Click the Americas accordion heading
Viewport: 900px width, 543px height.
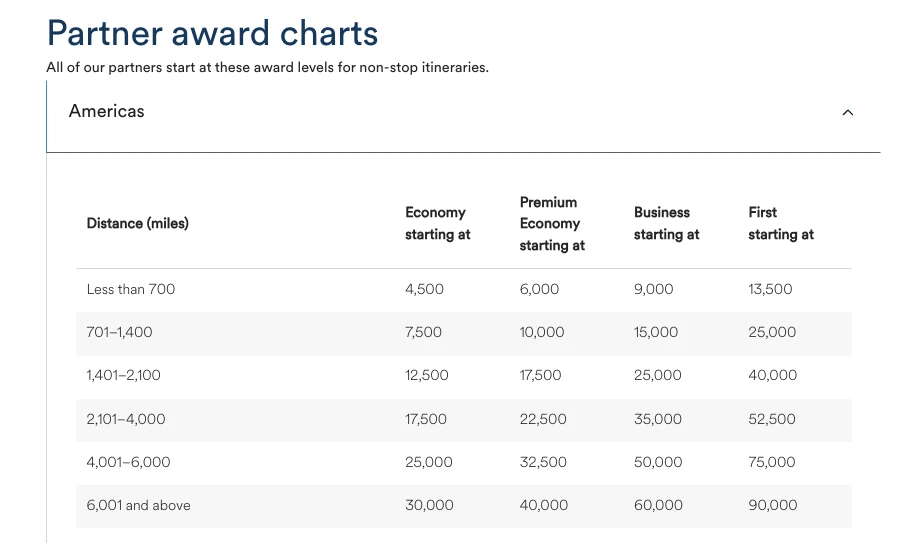(x=107, y=111)
